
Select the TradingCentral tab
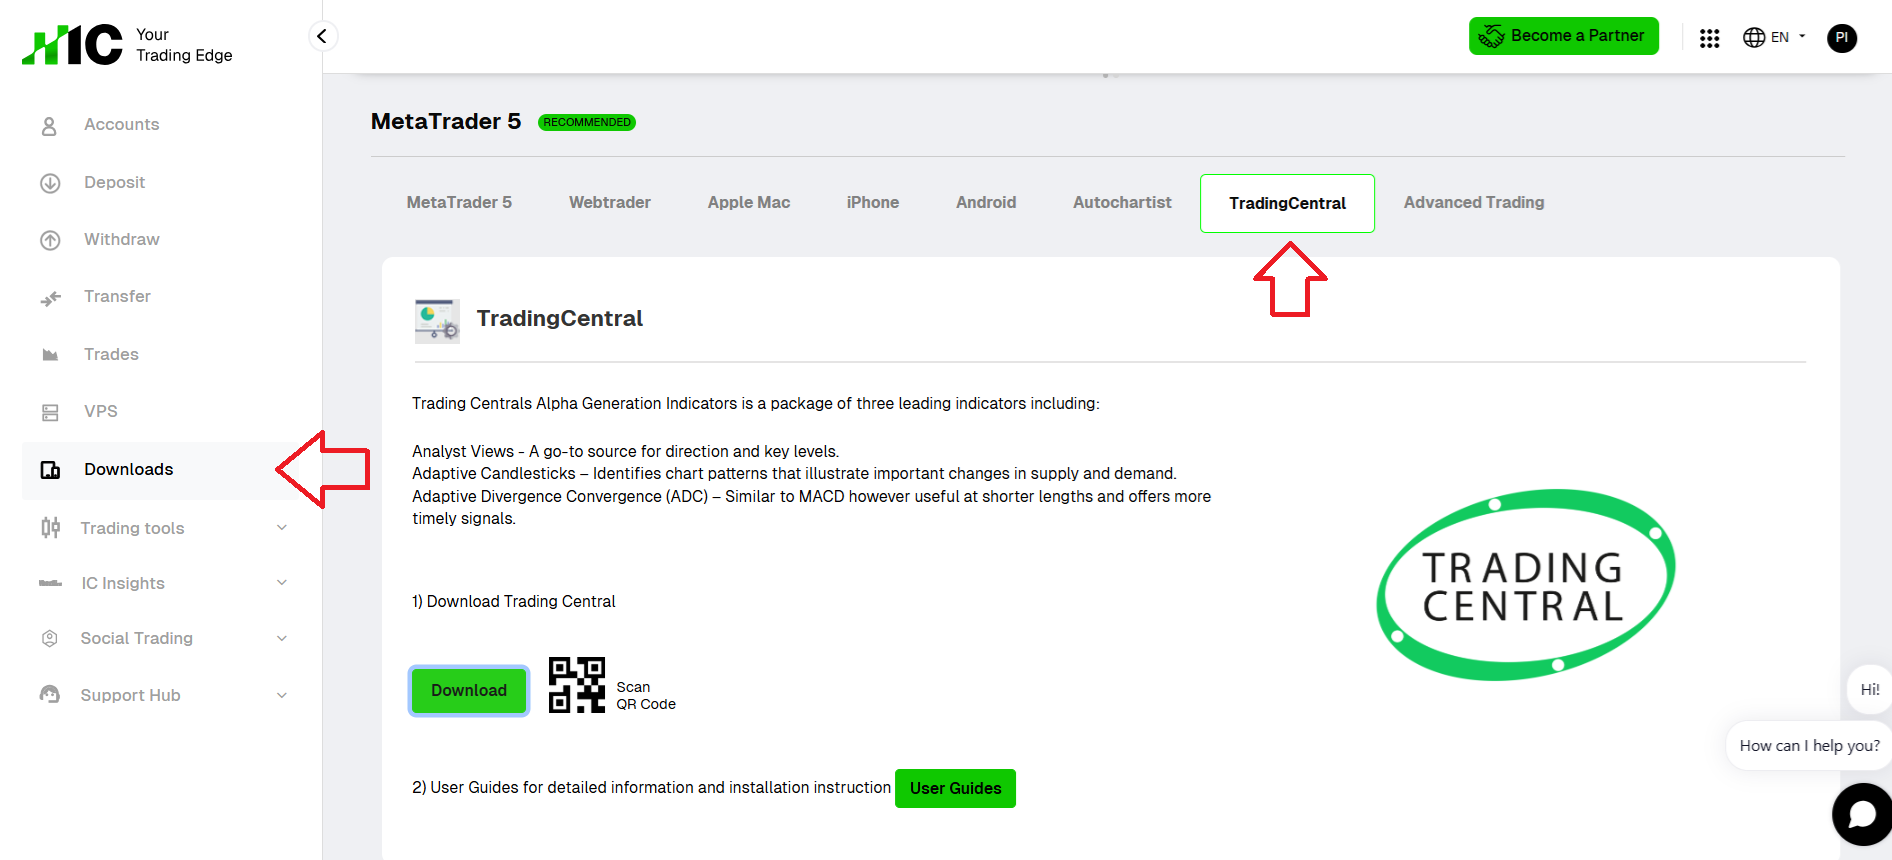tap(1287, 203)
